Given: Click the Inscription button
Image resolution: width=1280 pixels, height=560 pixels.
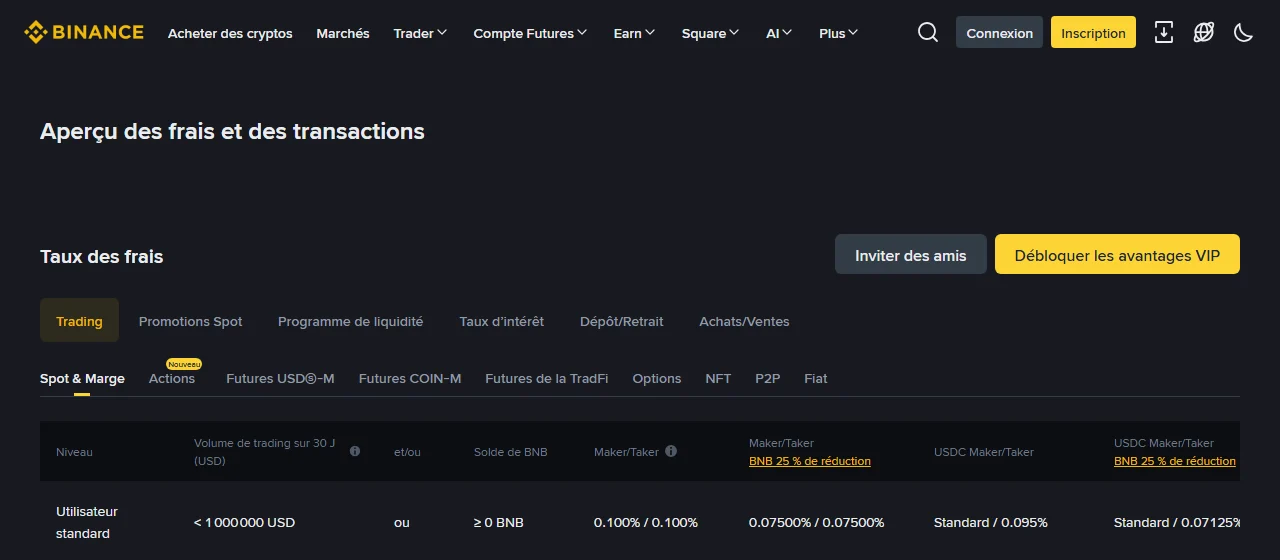Looking at the screenshot, I should pyautogui.click(x=1093, y=32).
